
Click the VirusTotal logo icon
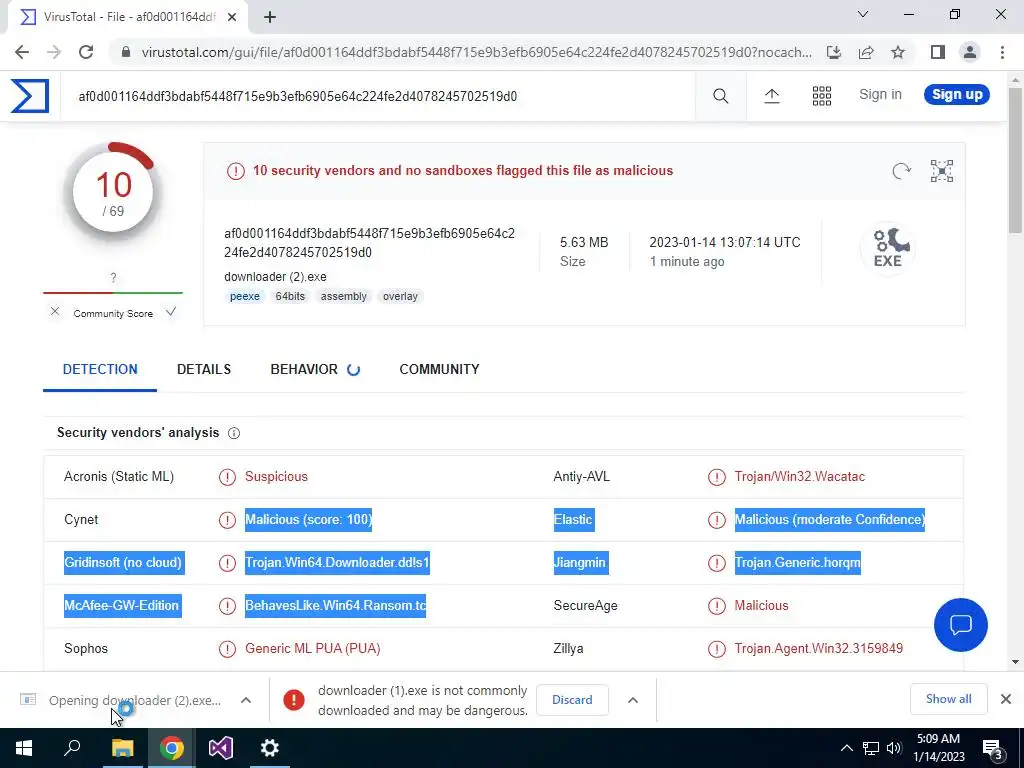point(29,96)
